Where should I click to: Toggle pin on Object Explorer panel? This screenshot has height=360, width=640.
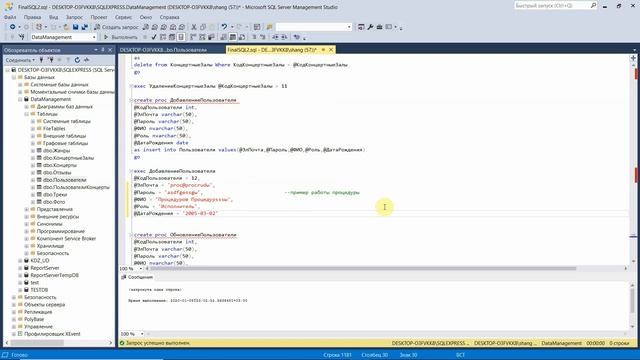[103, 50]
